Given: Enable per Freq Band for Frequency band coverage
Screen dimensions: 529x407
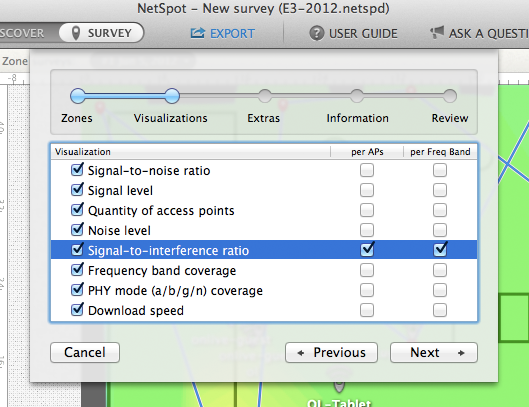Looking at the screenshot, I should [x=440, y=270].
